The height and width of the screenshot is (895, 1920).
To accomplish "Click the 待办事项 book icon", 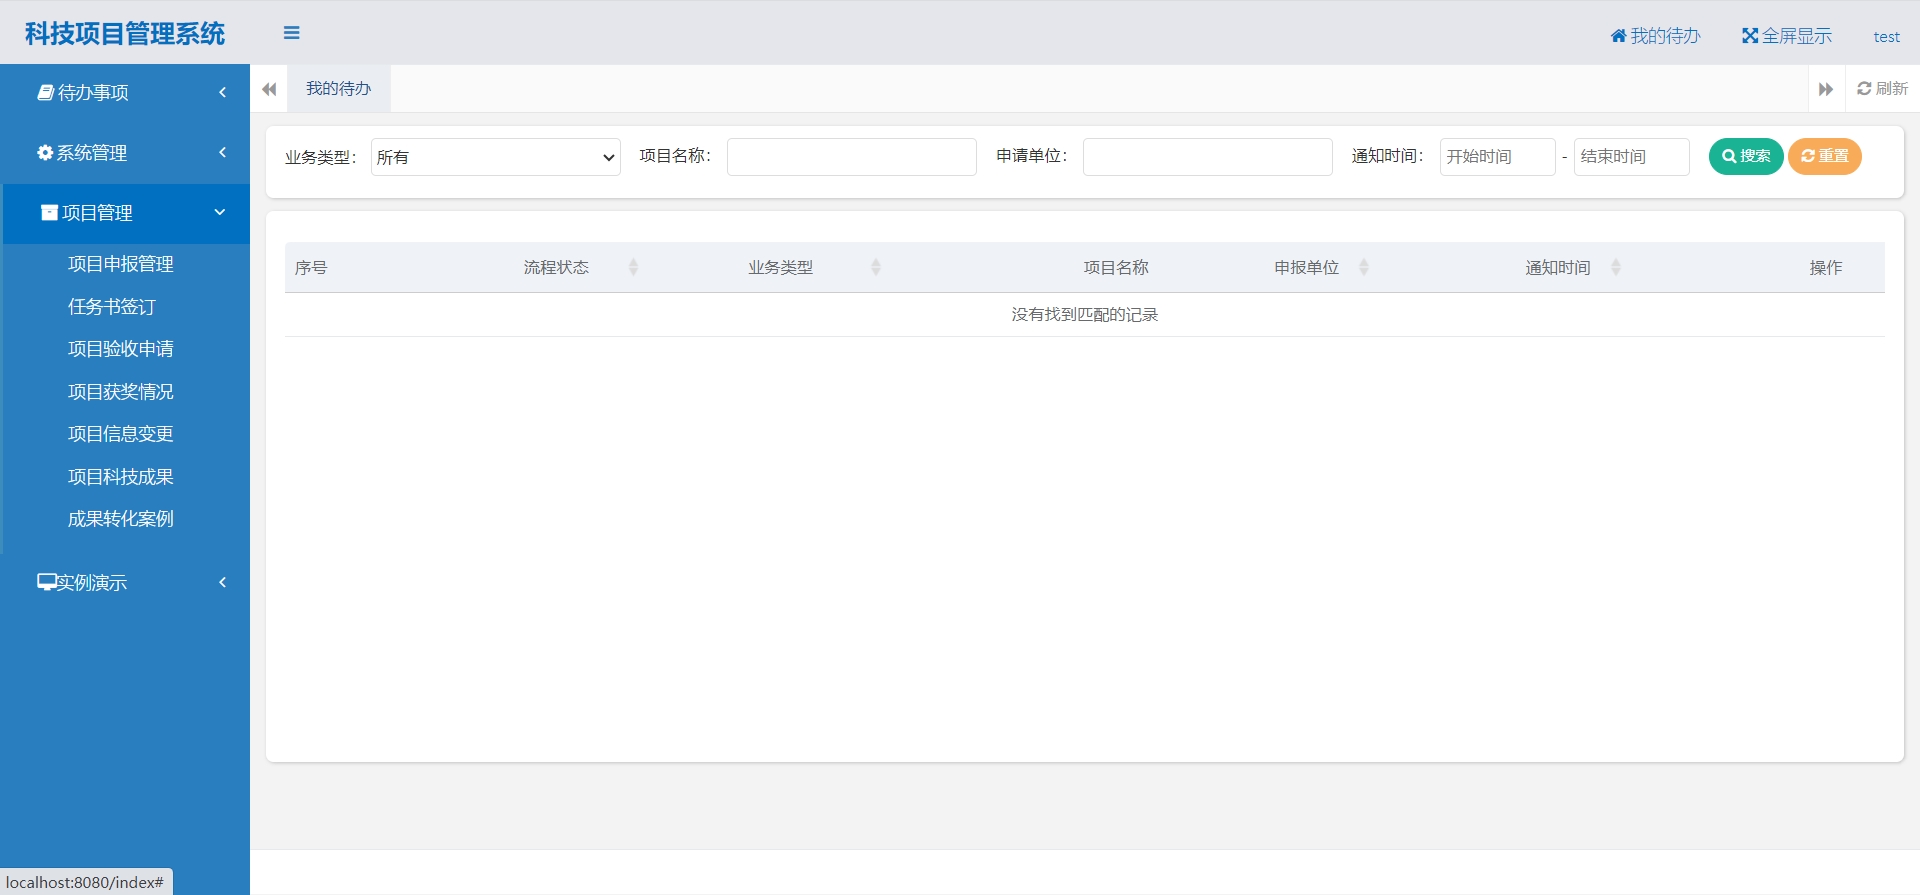I will 46,92.
